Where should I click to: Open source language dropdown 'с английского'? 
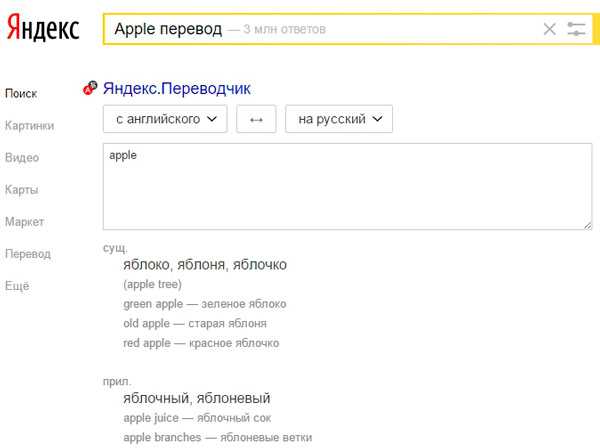(x=165, y=119)
